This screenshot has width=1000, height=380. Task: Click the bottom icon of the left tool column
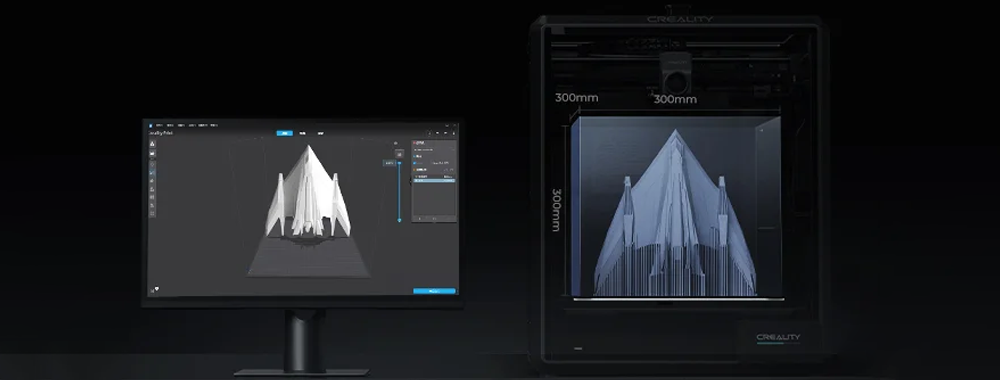(x=152, y=214)
